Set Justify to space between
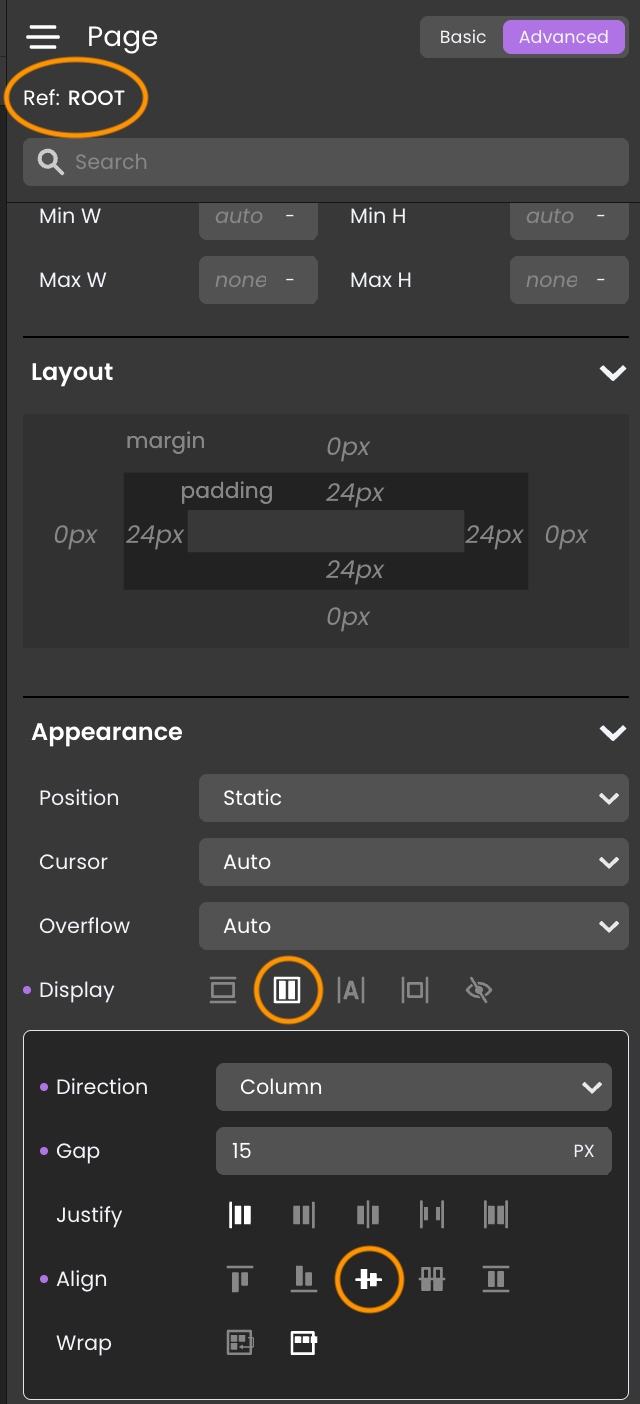Viewport: 640px width, 1404px height. (432, 1215)
